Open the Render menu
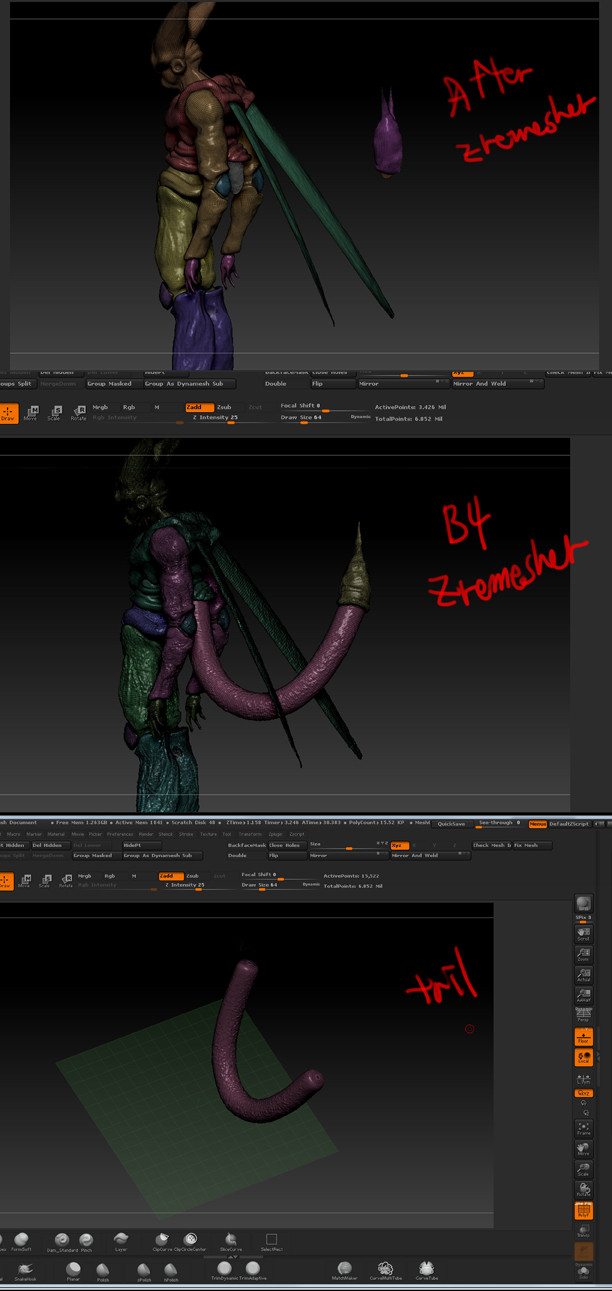The height and width of the screenshot is (1291, 612). (146, 833)
